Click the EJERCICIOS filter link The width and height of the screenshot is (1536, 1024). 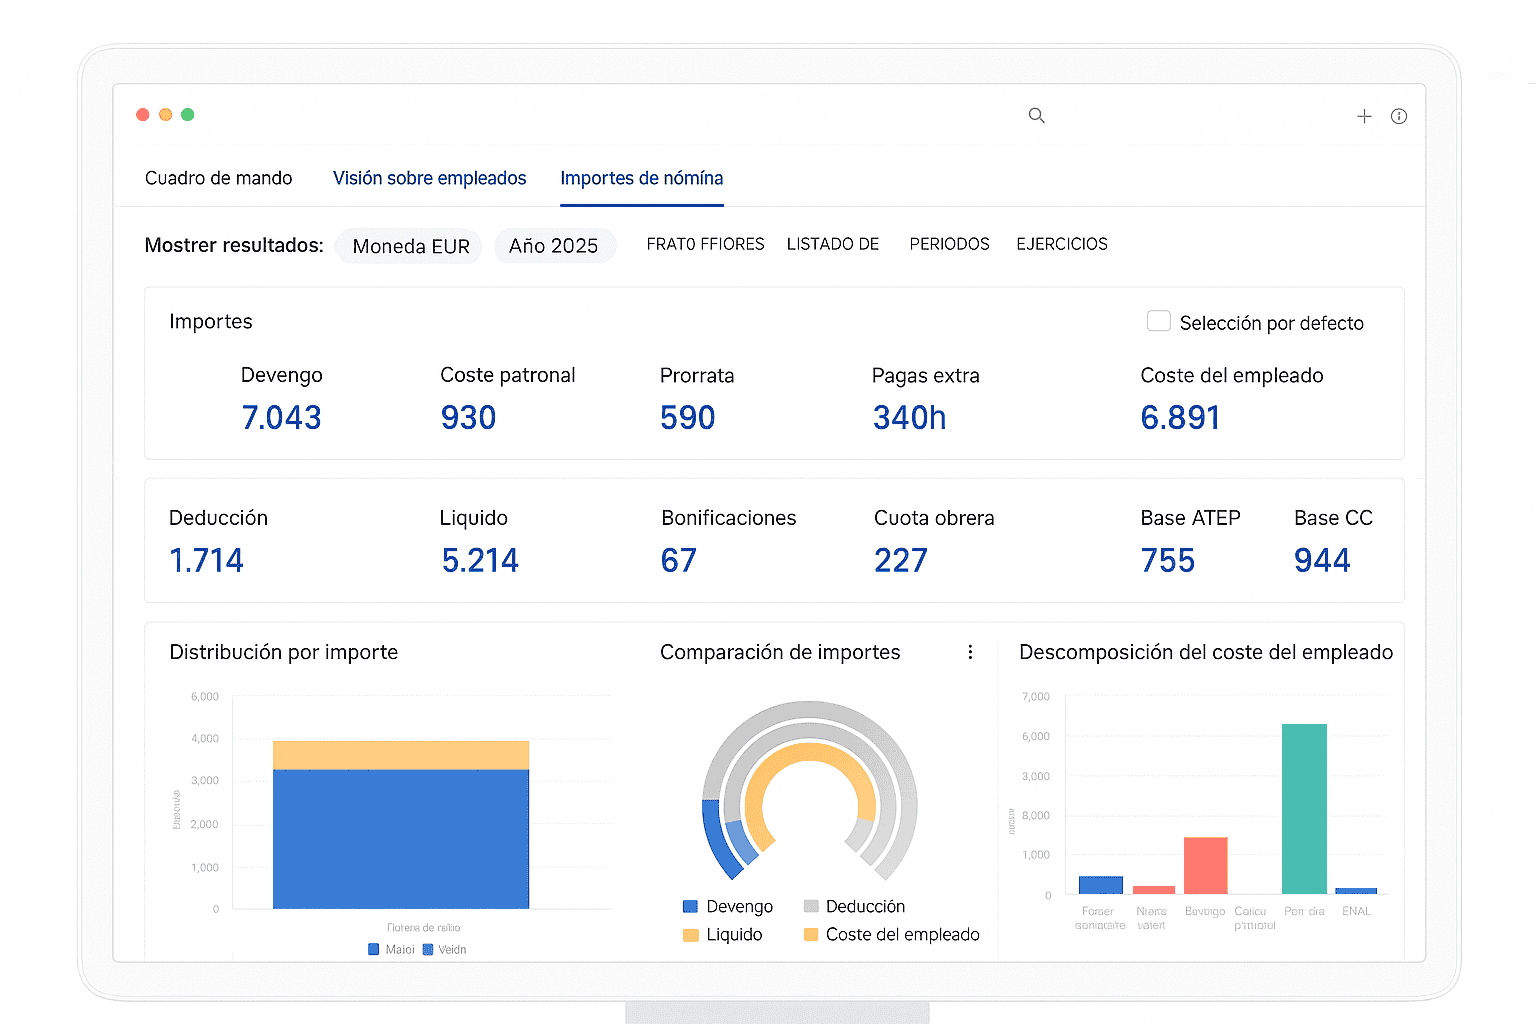(x=1061, y=244)
